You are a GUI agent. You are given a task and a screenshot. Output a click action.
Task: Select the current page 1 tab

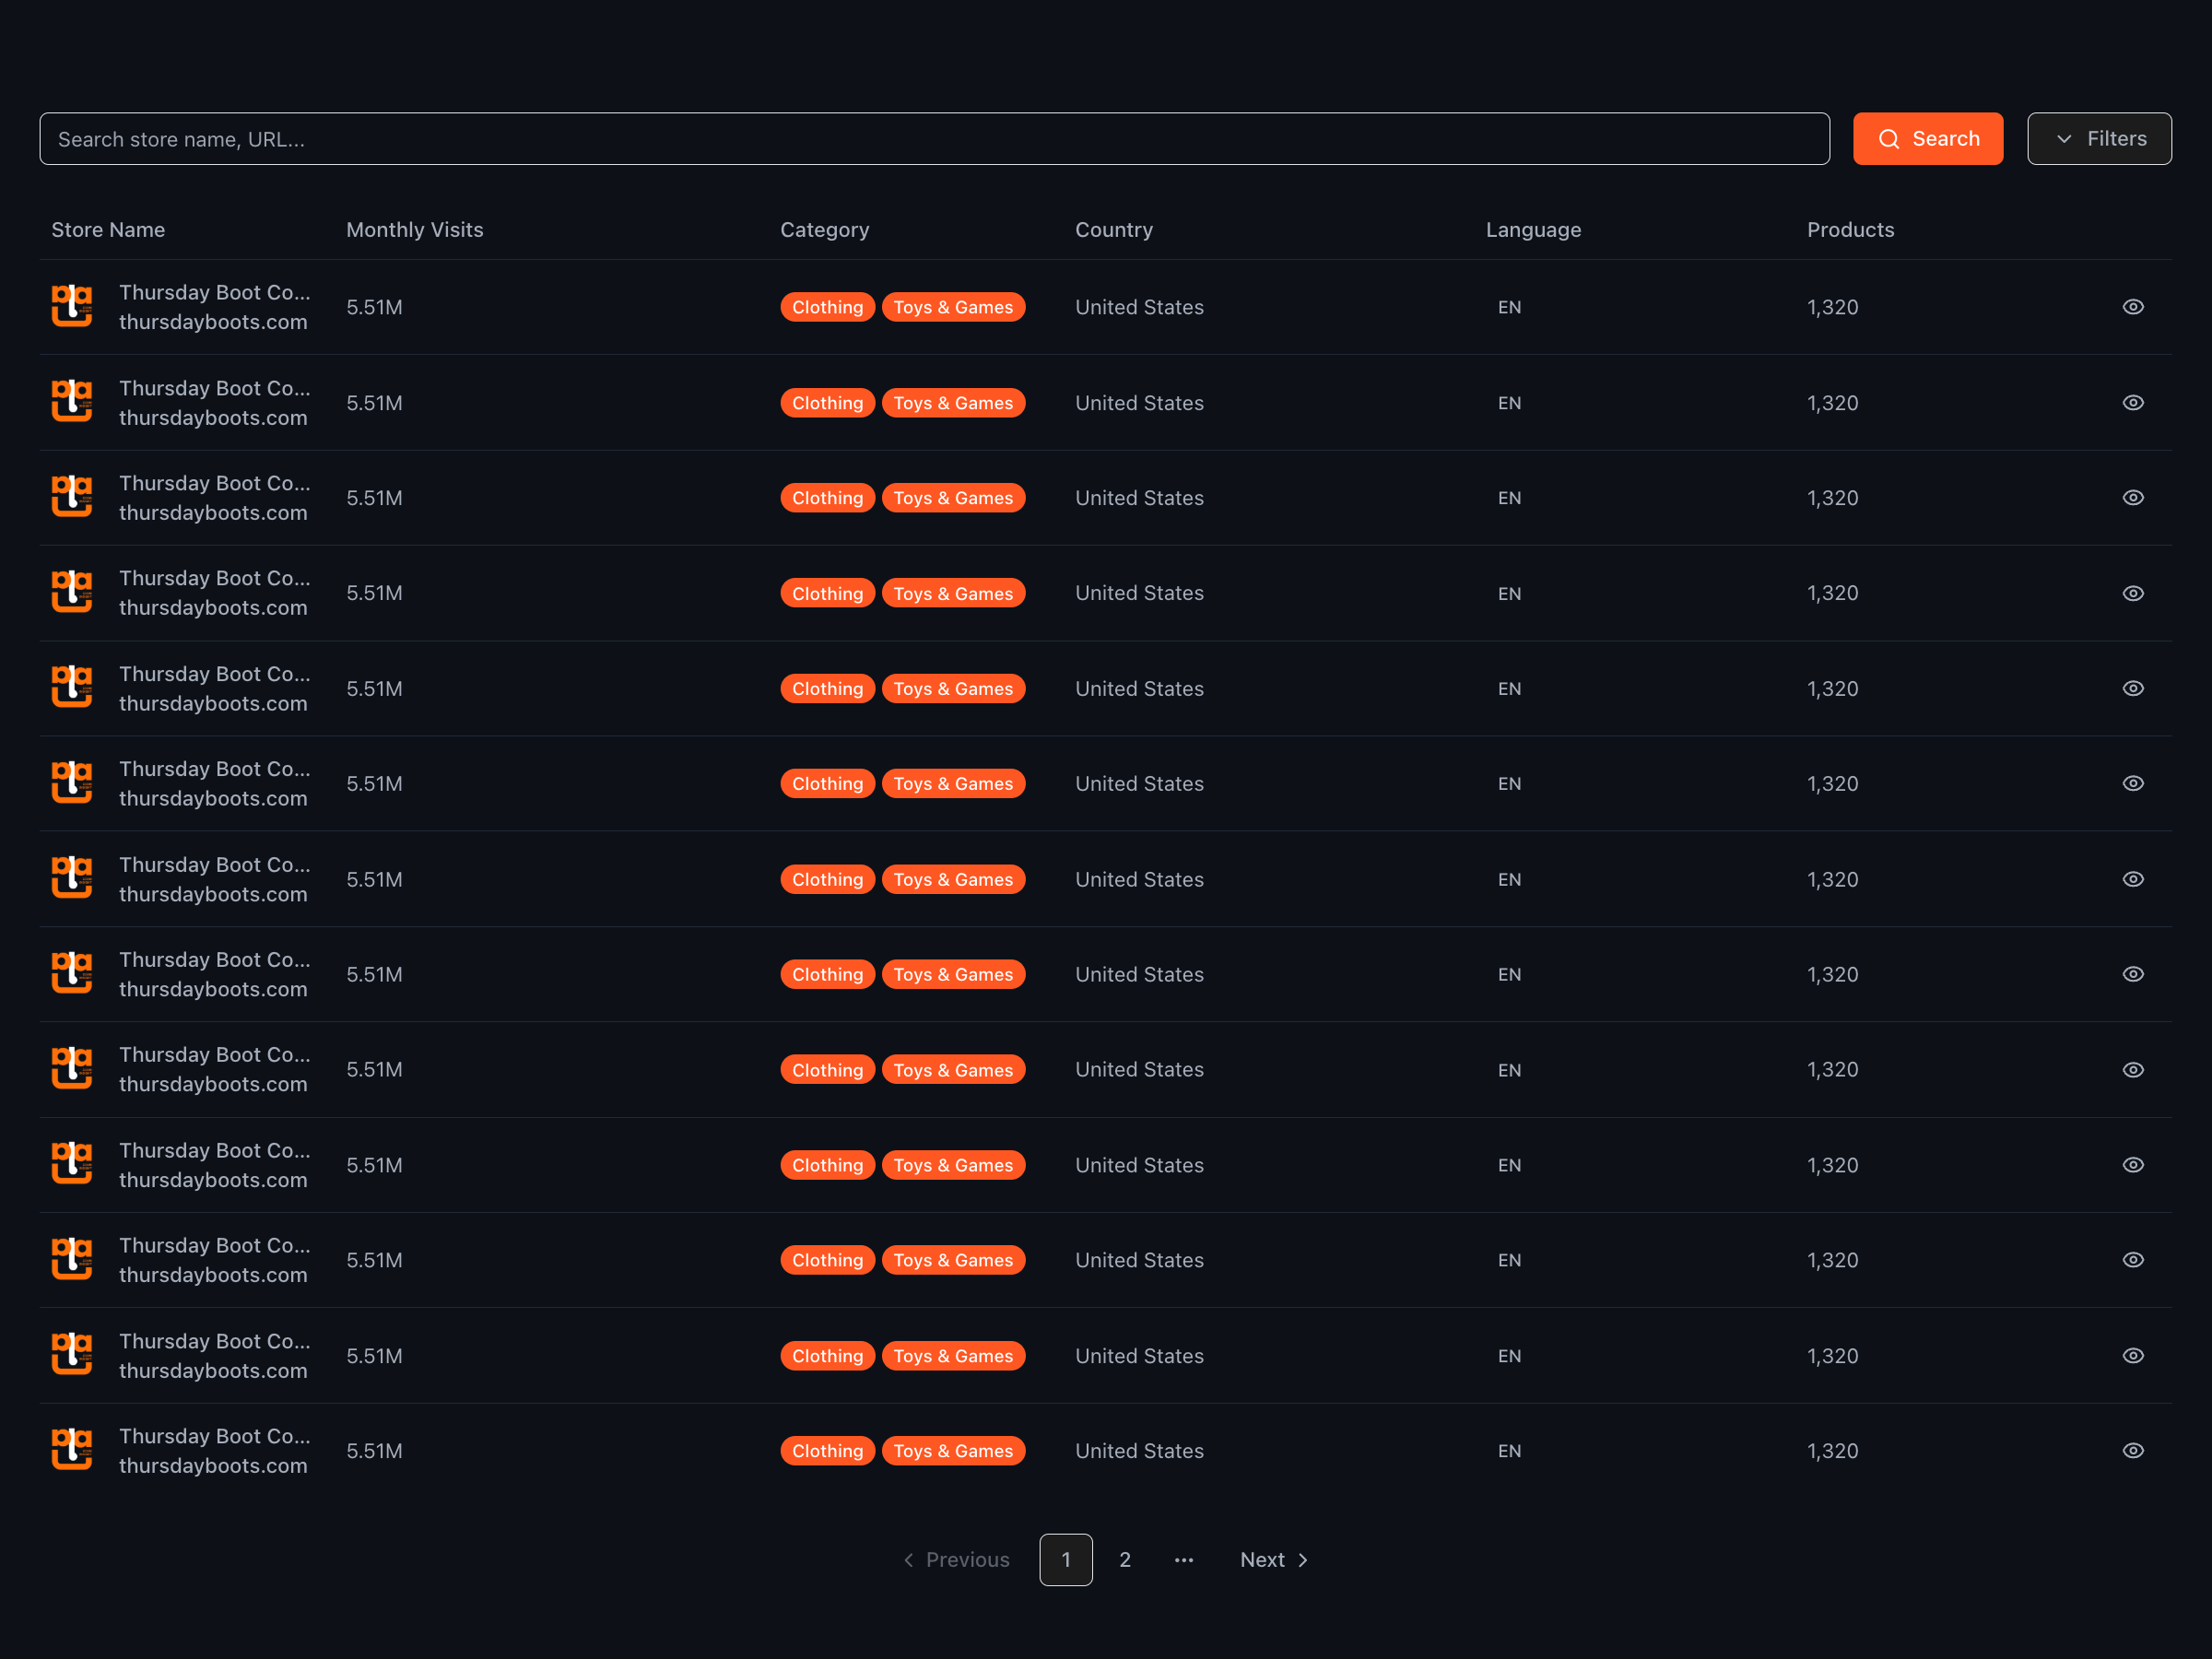pyautogui.click(x=1065, y=1559)
